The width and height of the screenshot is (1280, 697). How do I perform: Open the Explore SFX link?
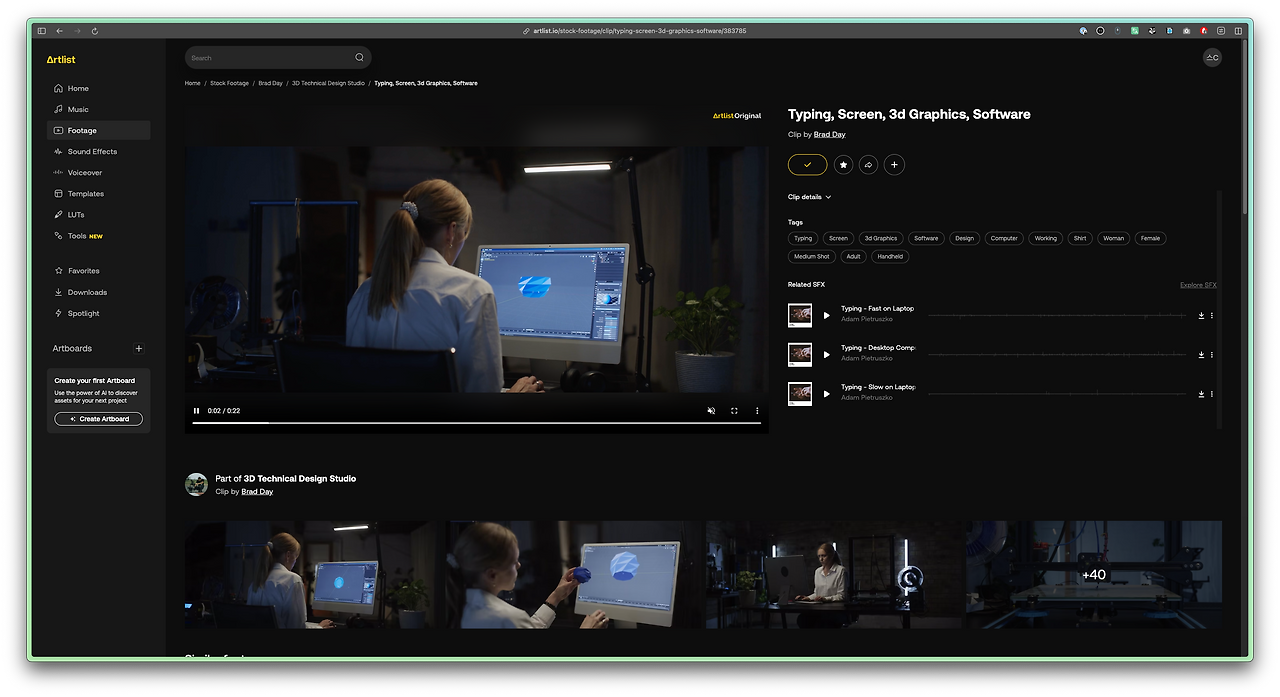point(1198,285)
